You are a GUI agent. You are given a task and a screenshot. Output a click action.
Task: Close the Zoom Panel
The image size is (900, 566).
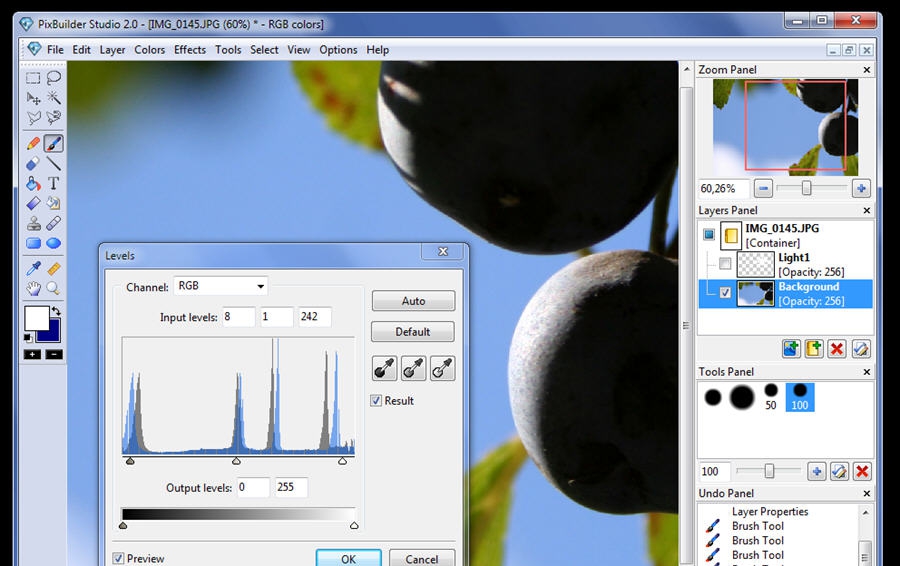[867, 69]
